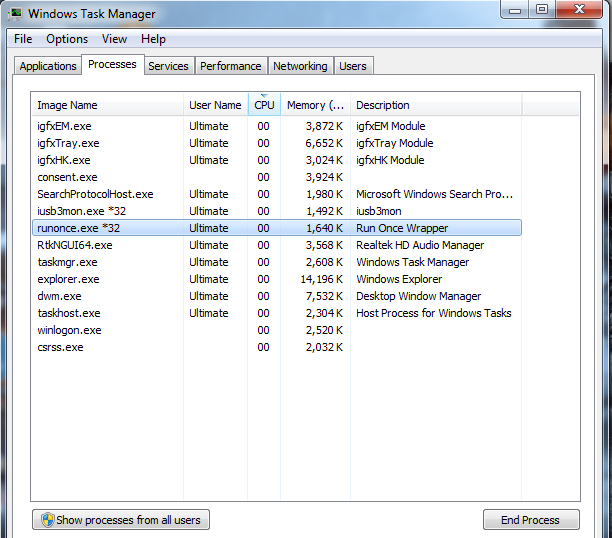Open the File menu
The height and width of the screenshot is (538, 612).
[23, 39]
